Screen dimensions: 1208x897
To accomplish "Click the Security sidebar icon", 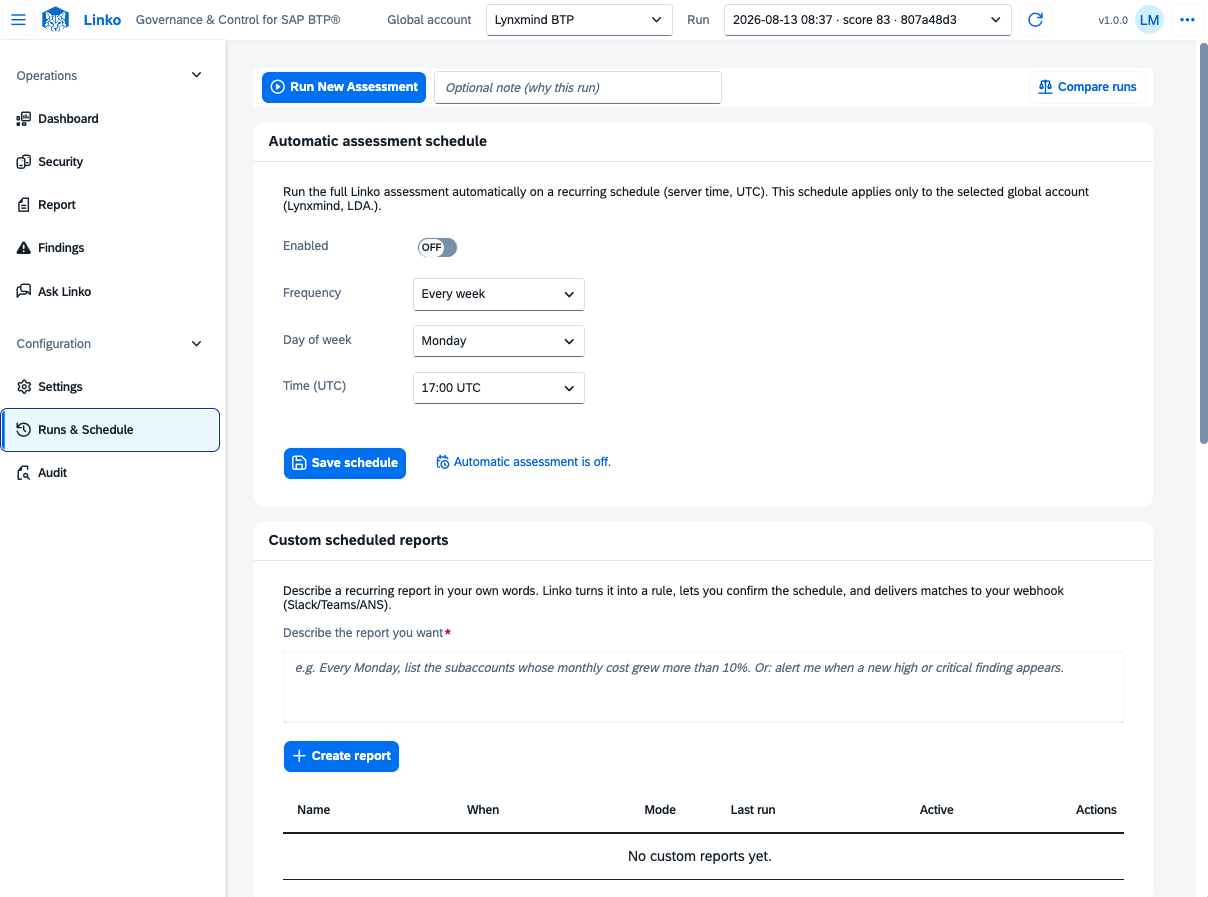I will 24,162.
